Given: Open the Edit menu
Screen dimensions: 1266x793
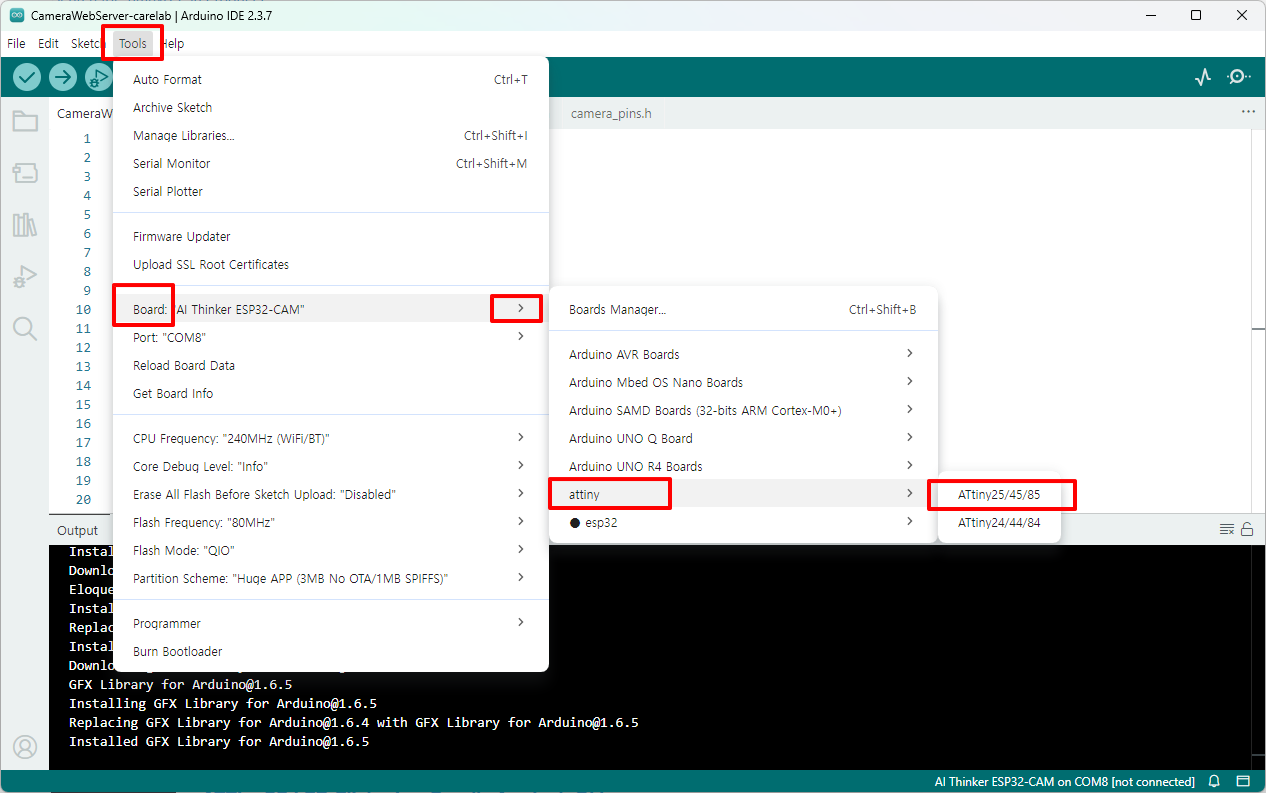Looking at the screenshot, I should coord(48,43).
